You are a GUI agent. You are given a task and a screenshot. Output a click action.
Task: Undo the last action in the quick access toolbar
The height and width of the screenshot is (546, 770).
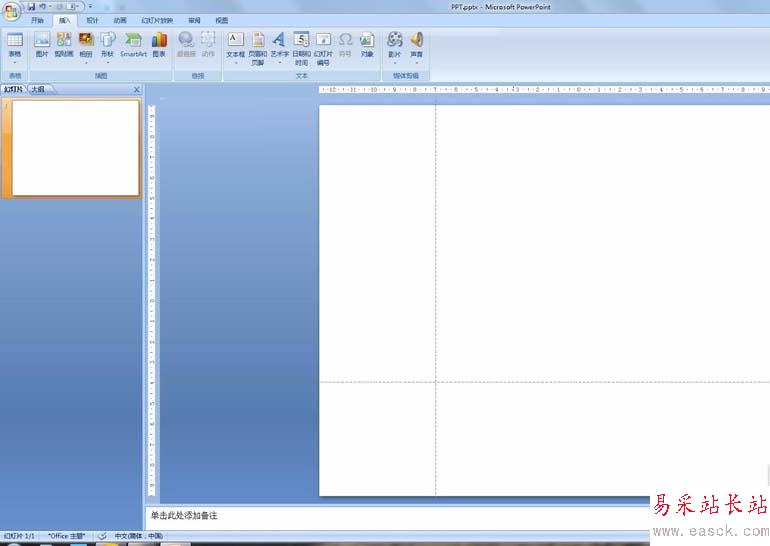(43, 6)
